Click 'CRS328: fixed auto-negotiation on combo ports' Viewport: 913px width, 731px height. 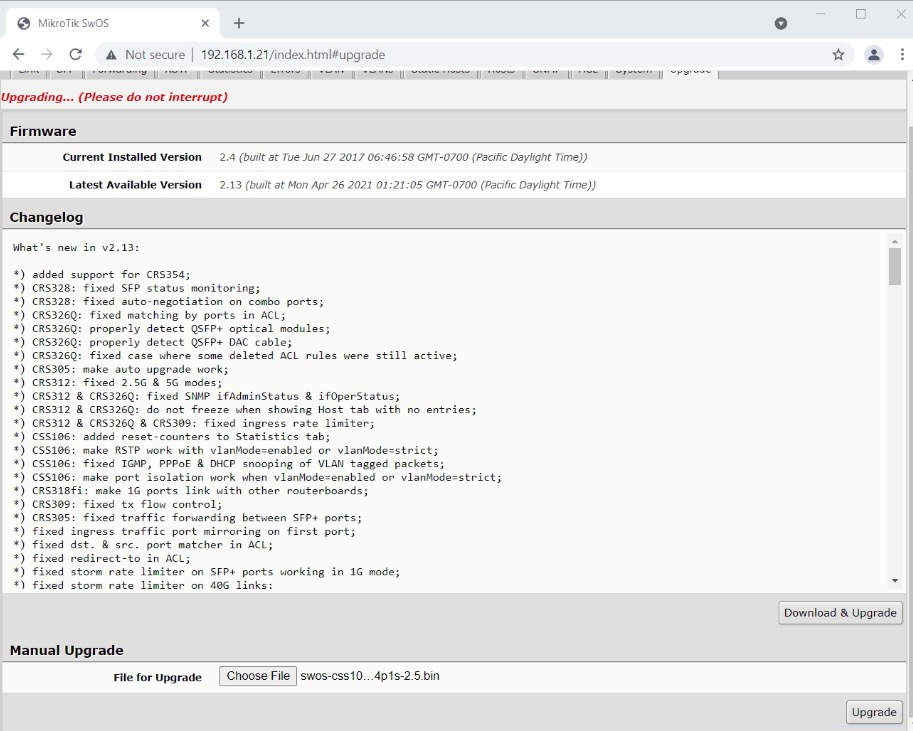point(168,302)
